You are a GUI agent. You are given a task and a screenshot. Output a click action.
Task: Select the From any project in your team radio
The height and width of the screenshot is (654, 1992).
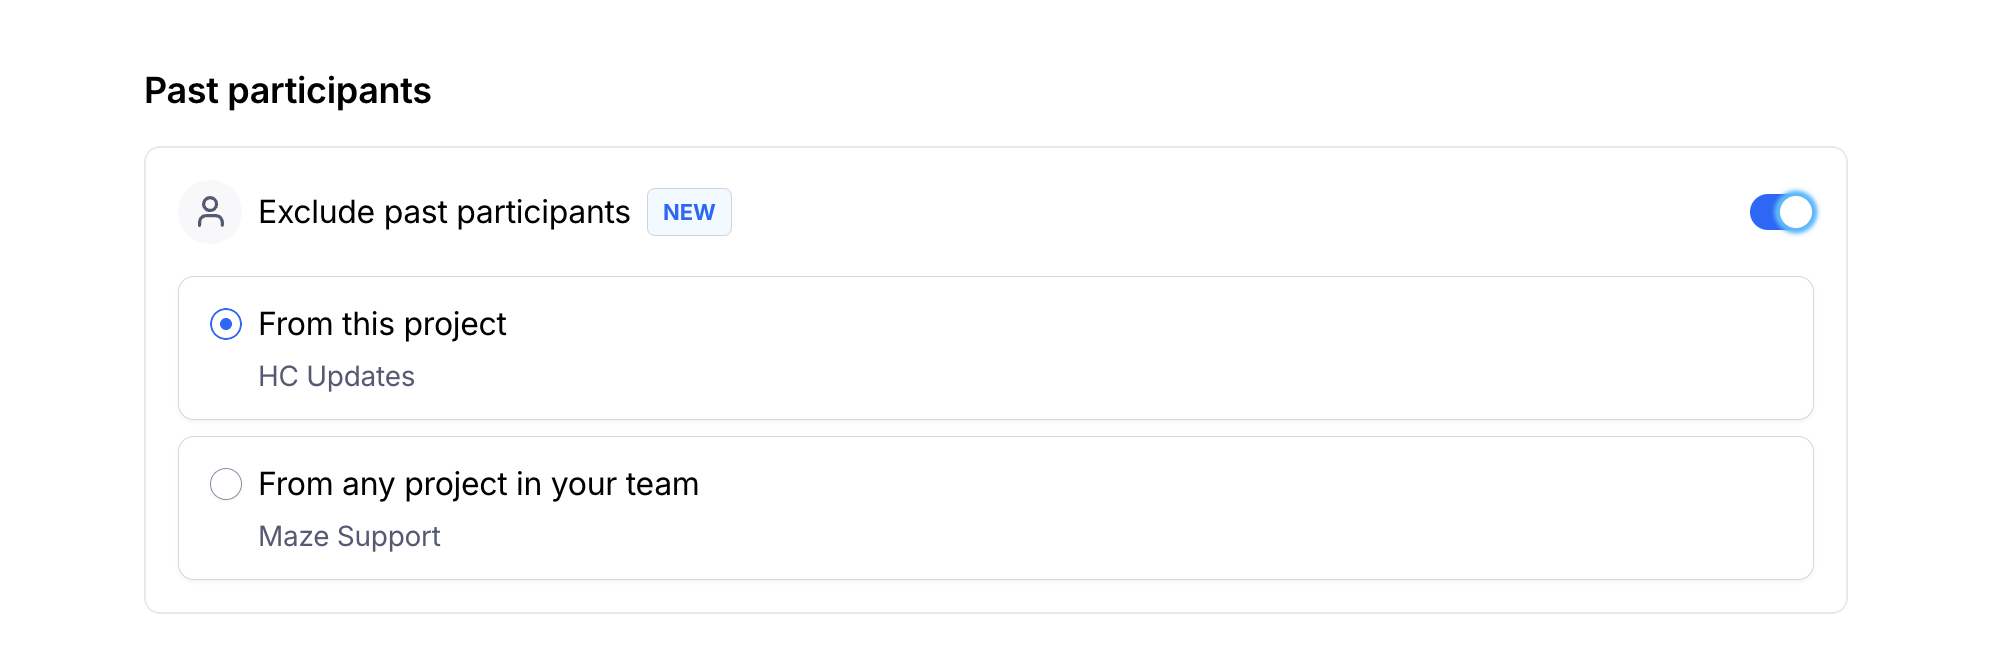pyautogui.click(x=226, y=484)
